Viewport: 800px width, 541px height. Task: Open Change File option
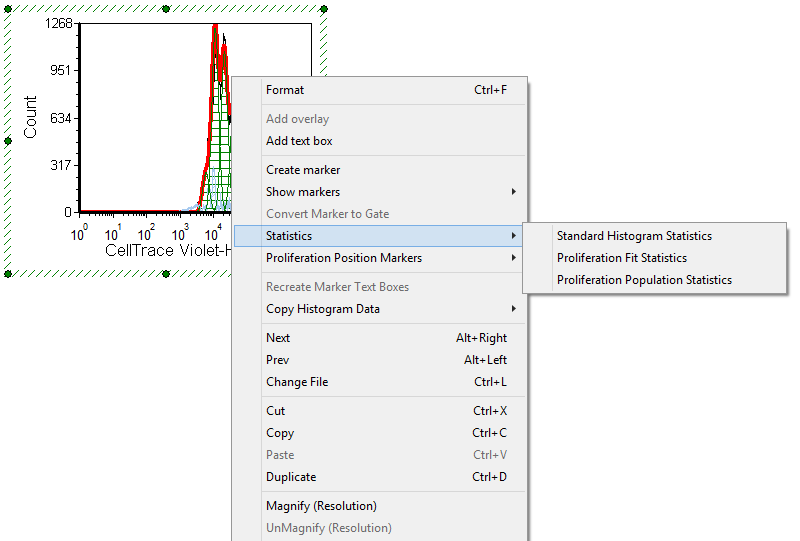click(297, 382)
